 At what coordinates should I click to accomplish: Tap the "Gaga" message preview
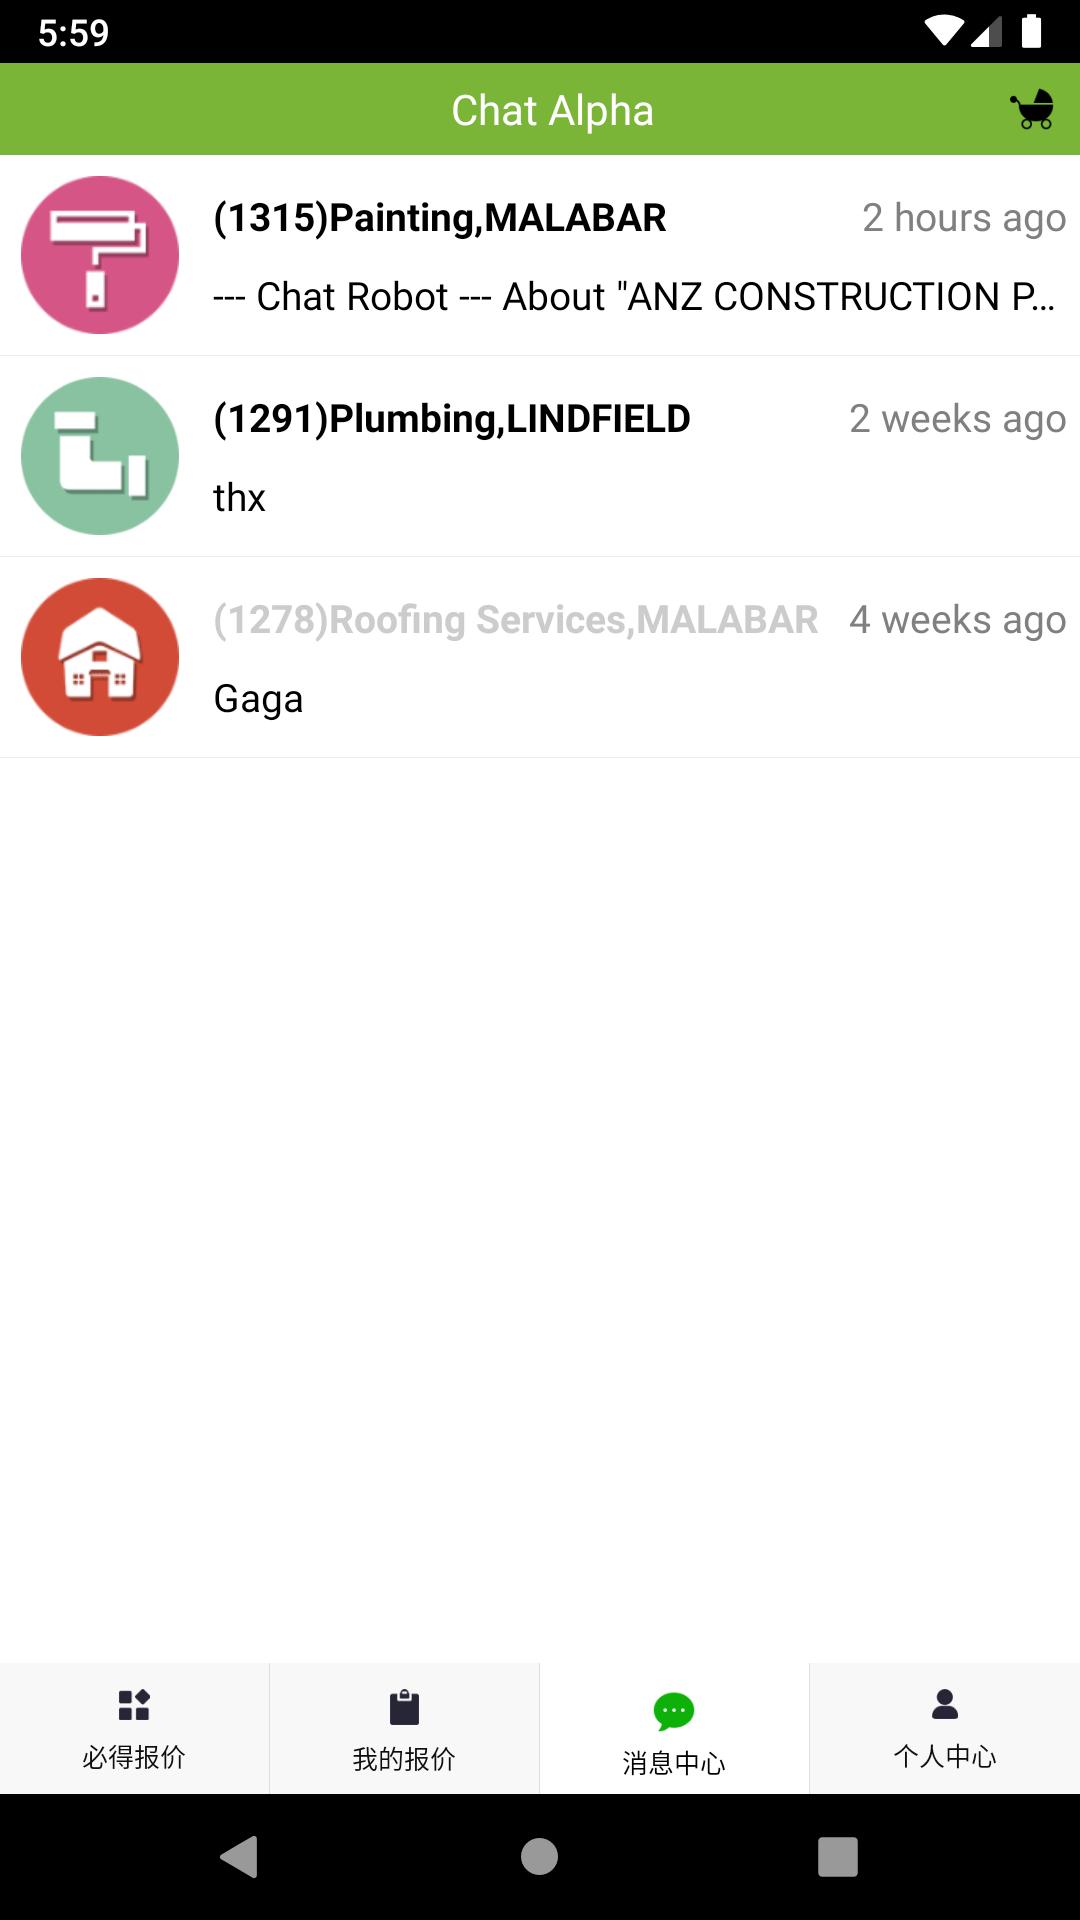(x=258, y=699)
